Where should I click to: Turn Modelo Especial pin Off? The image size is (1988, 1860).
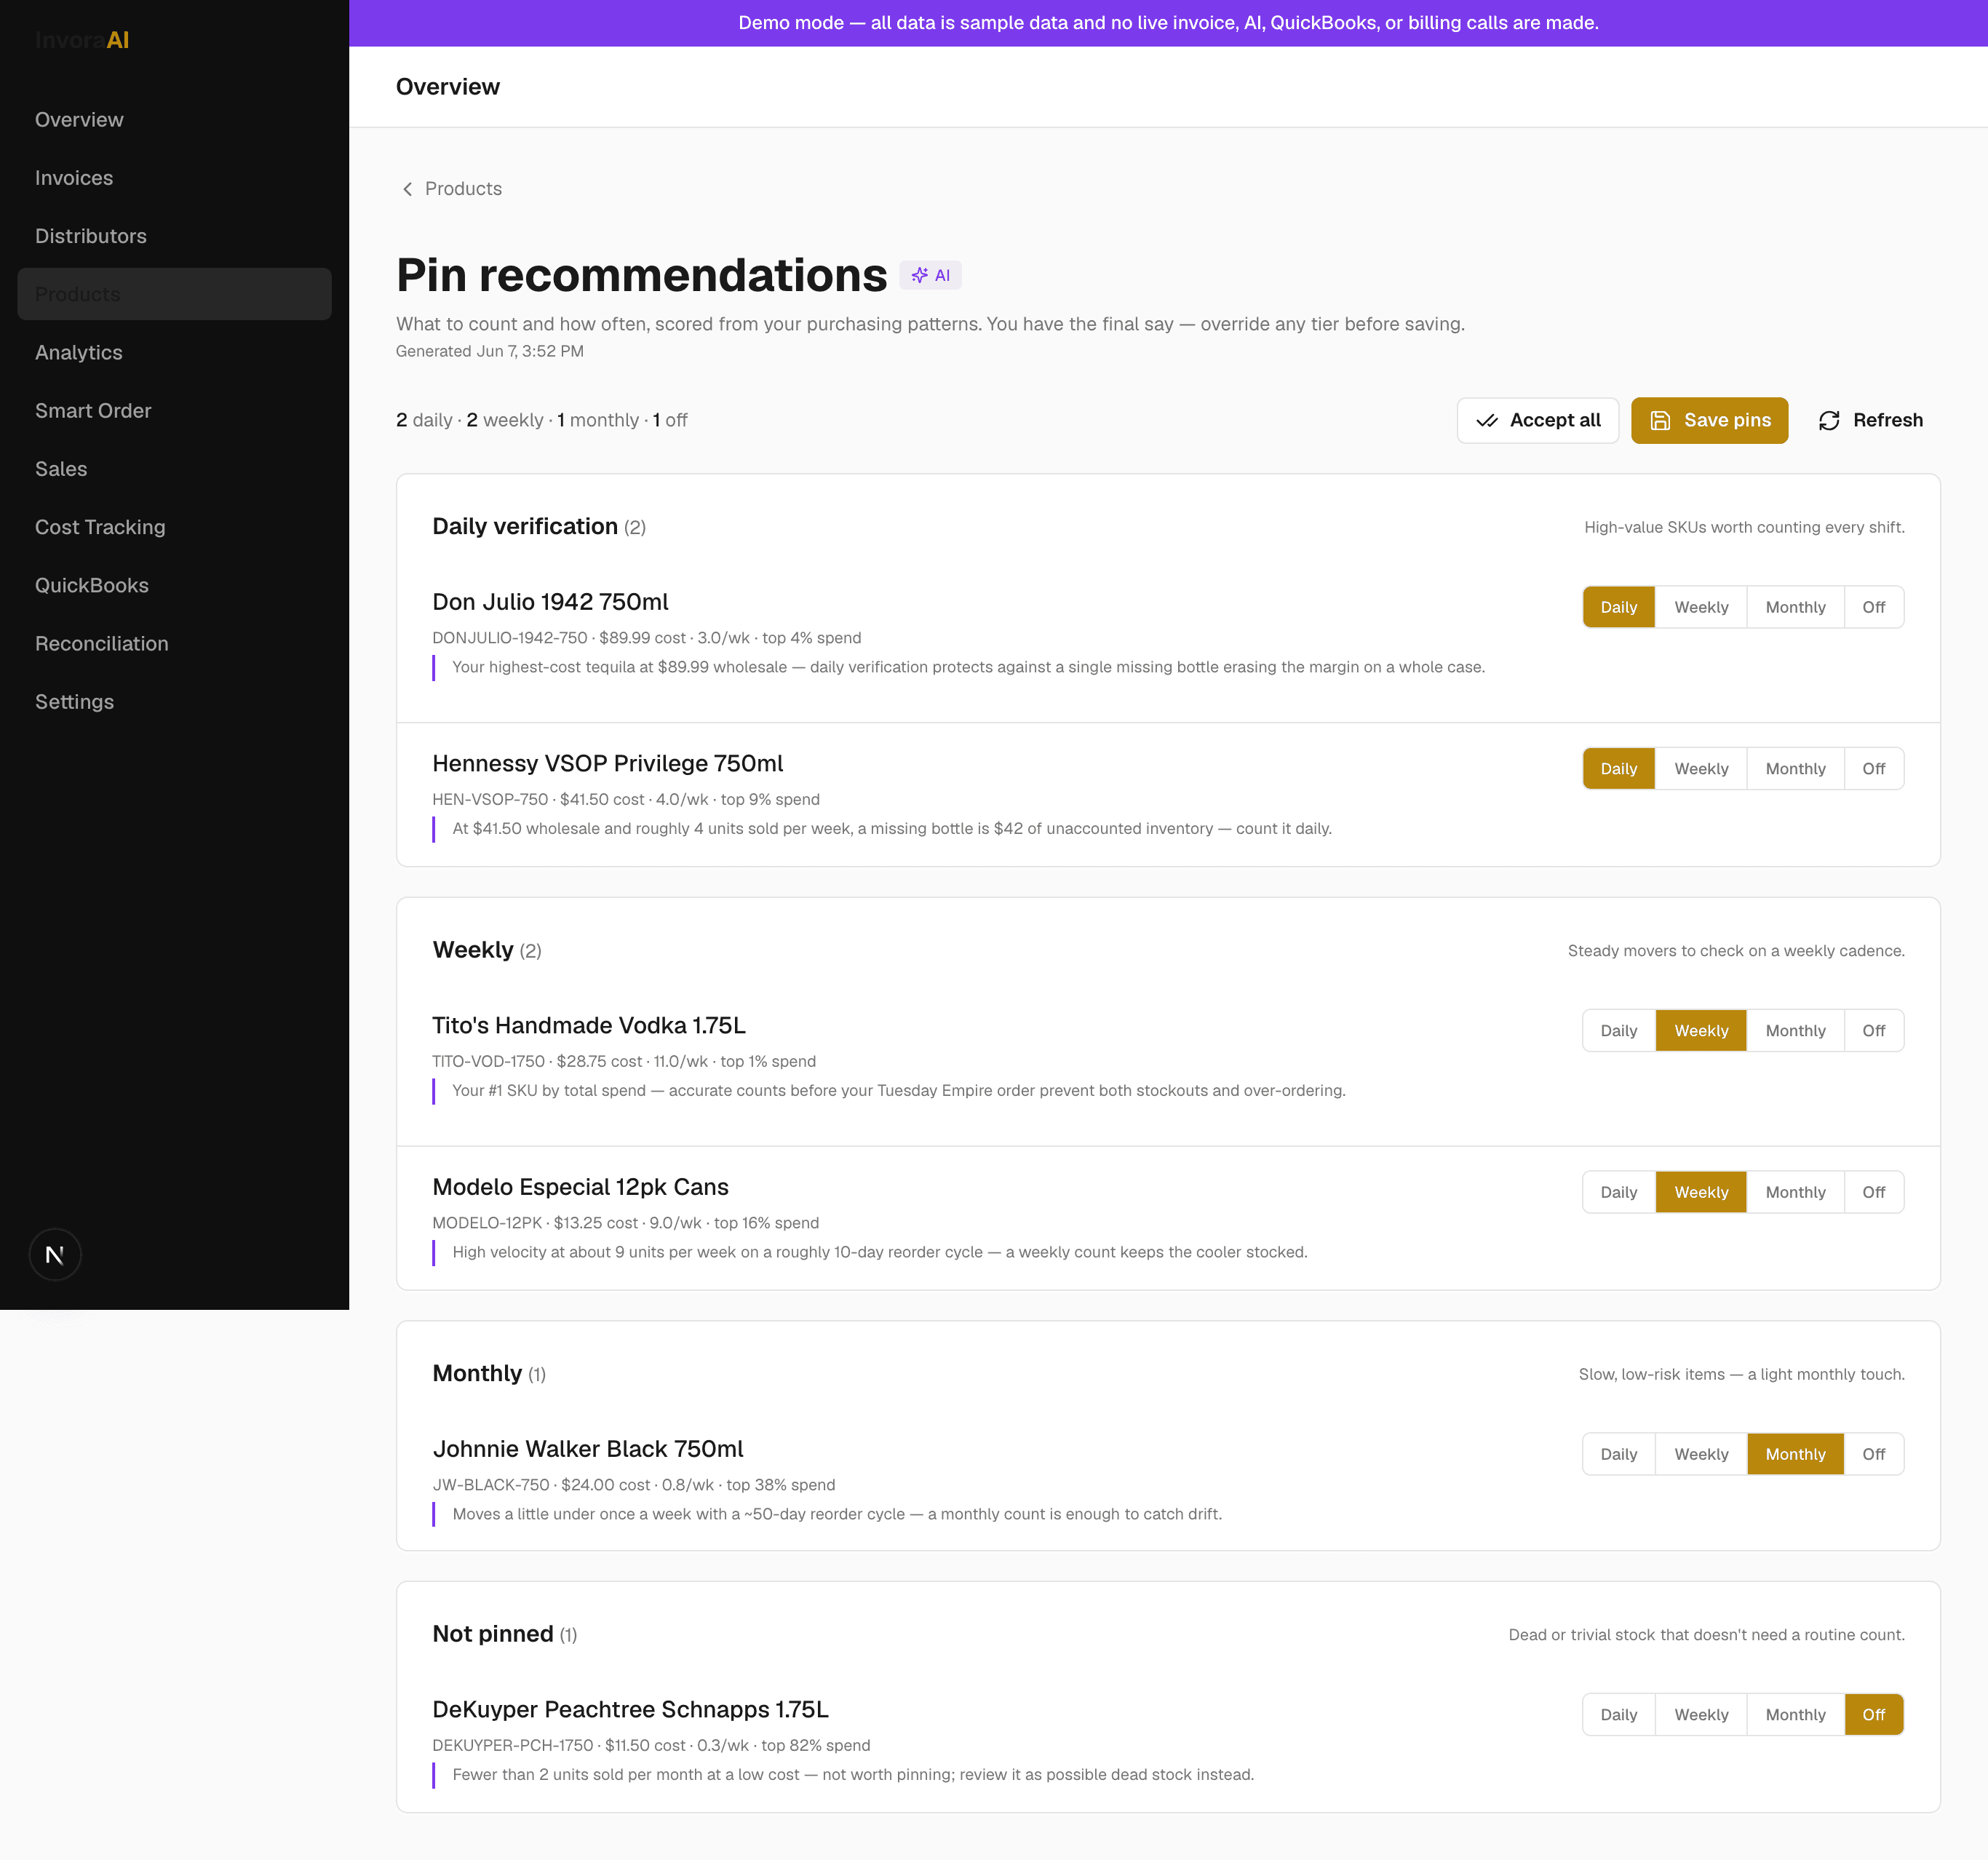[1873, 1192]
